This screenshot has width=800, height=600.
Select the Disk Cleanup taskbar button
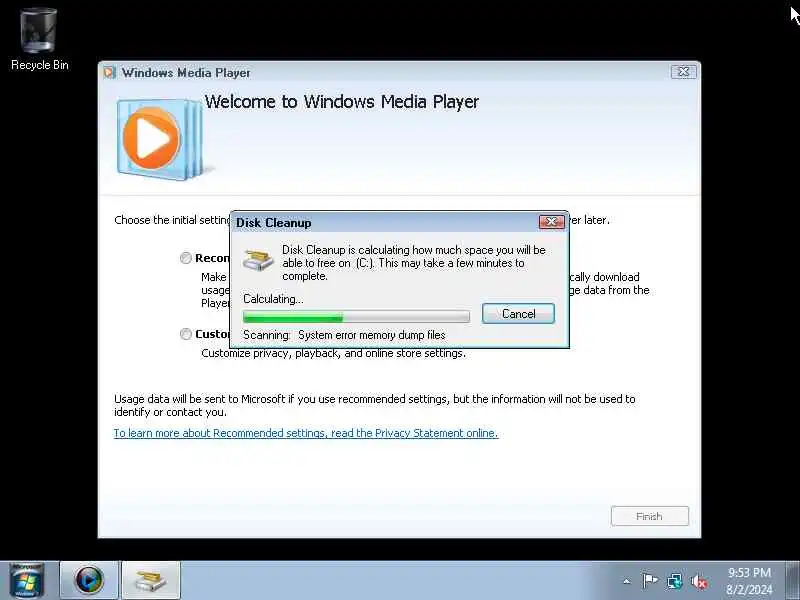151,581
